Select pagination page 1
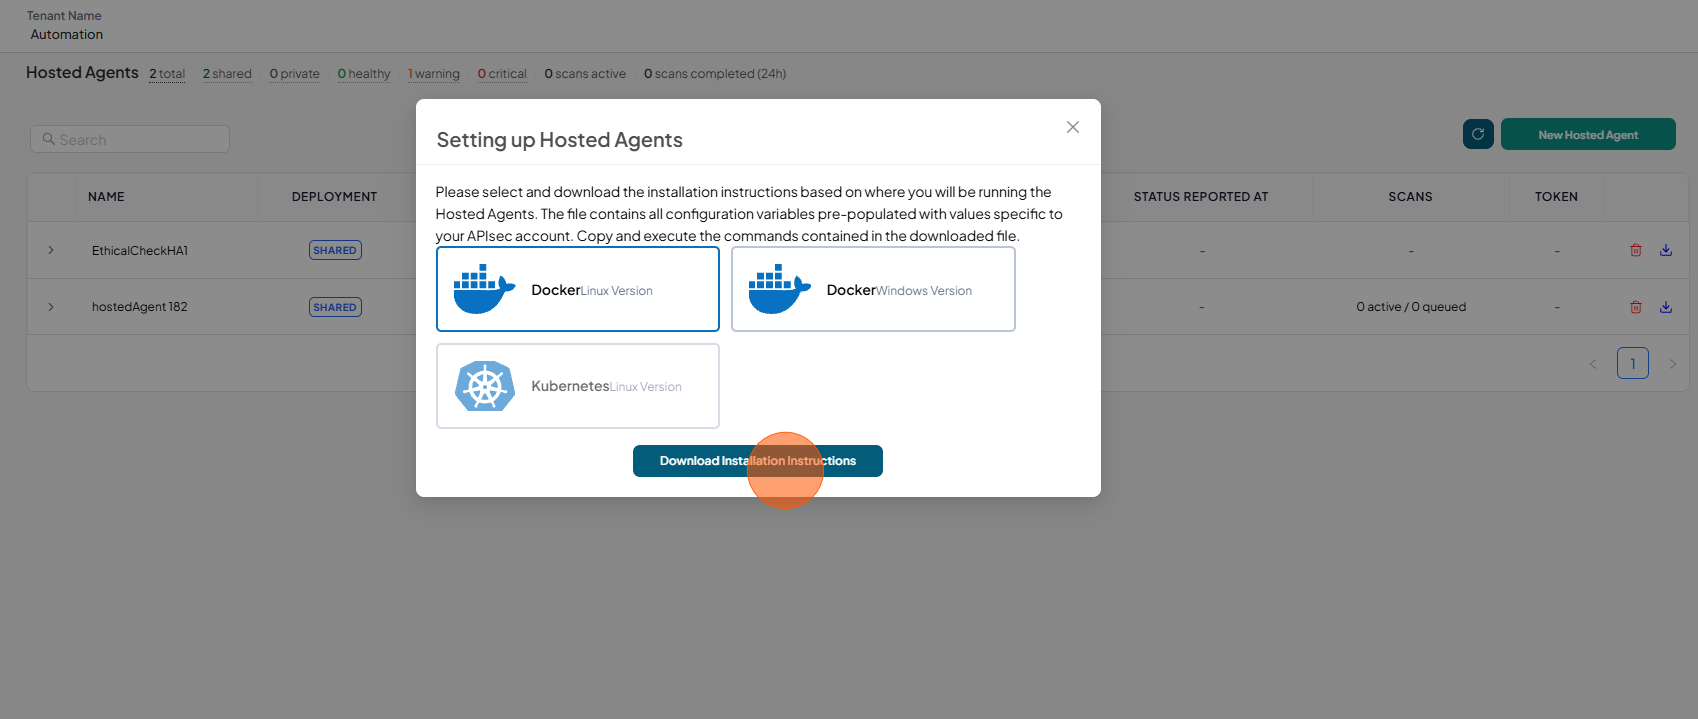Viewport: 1698px width, 719px height. [x=1633, y=363]
